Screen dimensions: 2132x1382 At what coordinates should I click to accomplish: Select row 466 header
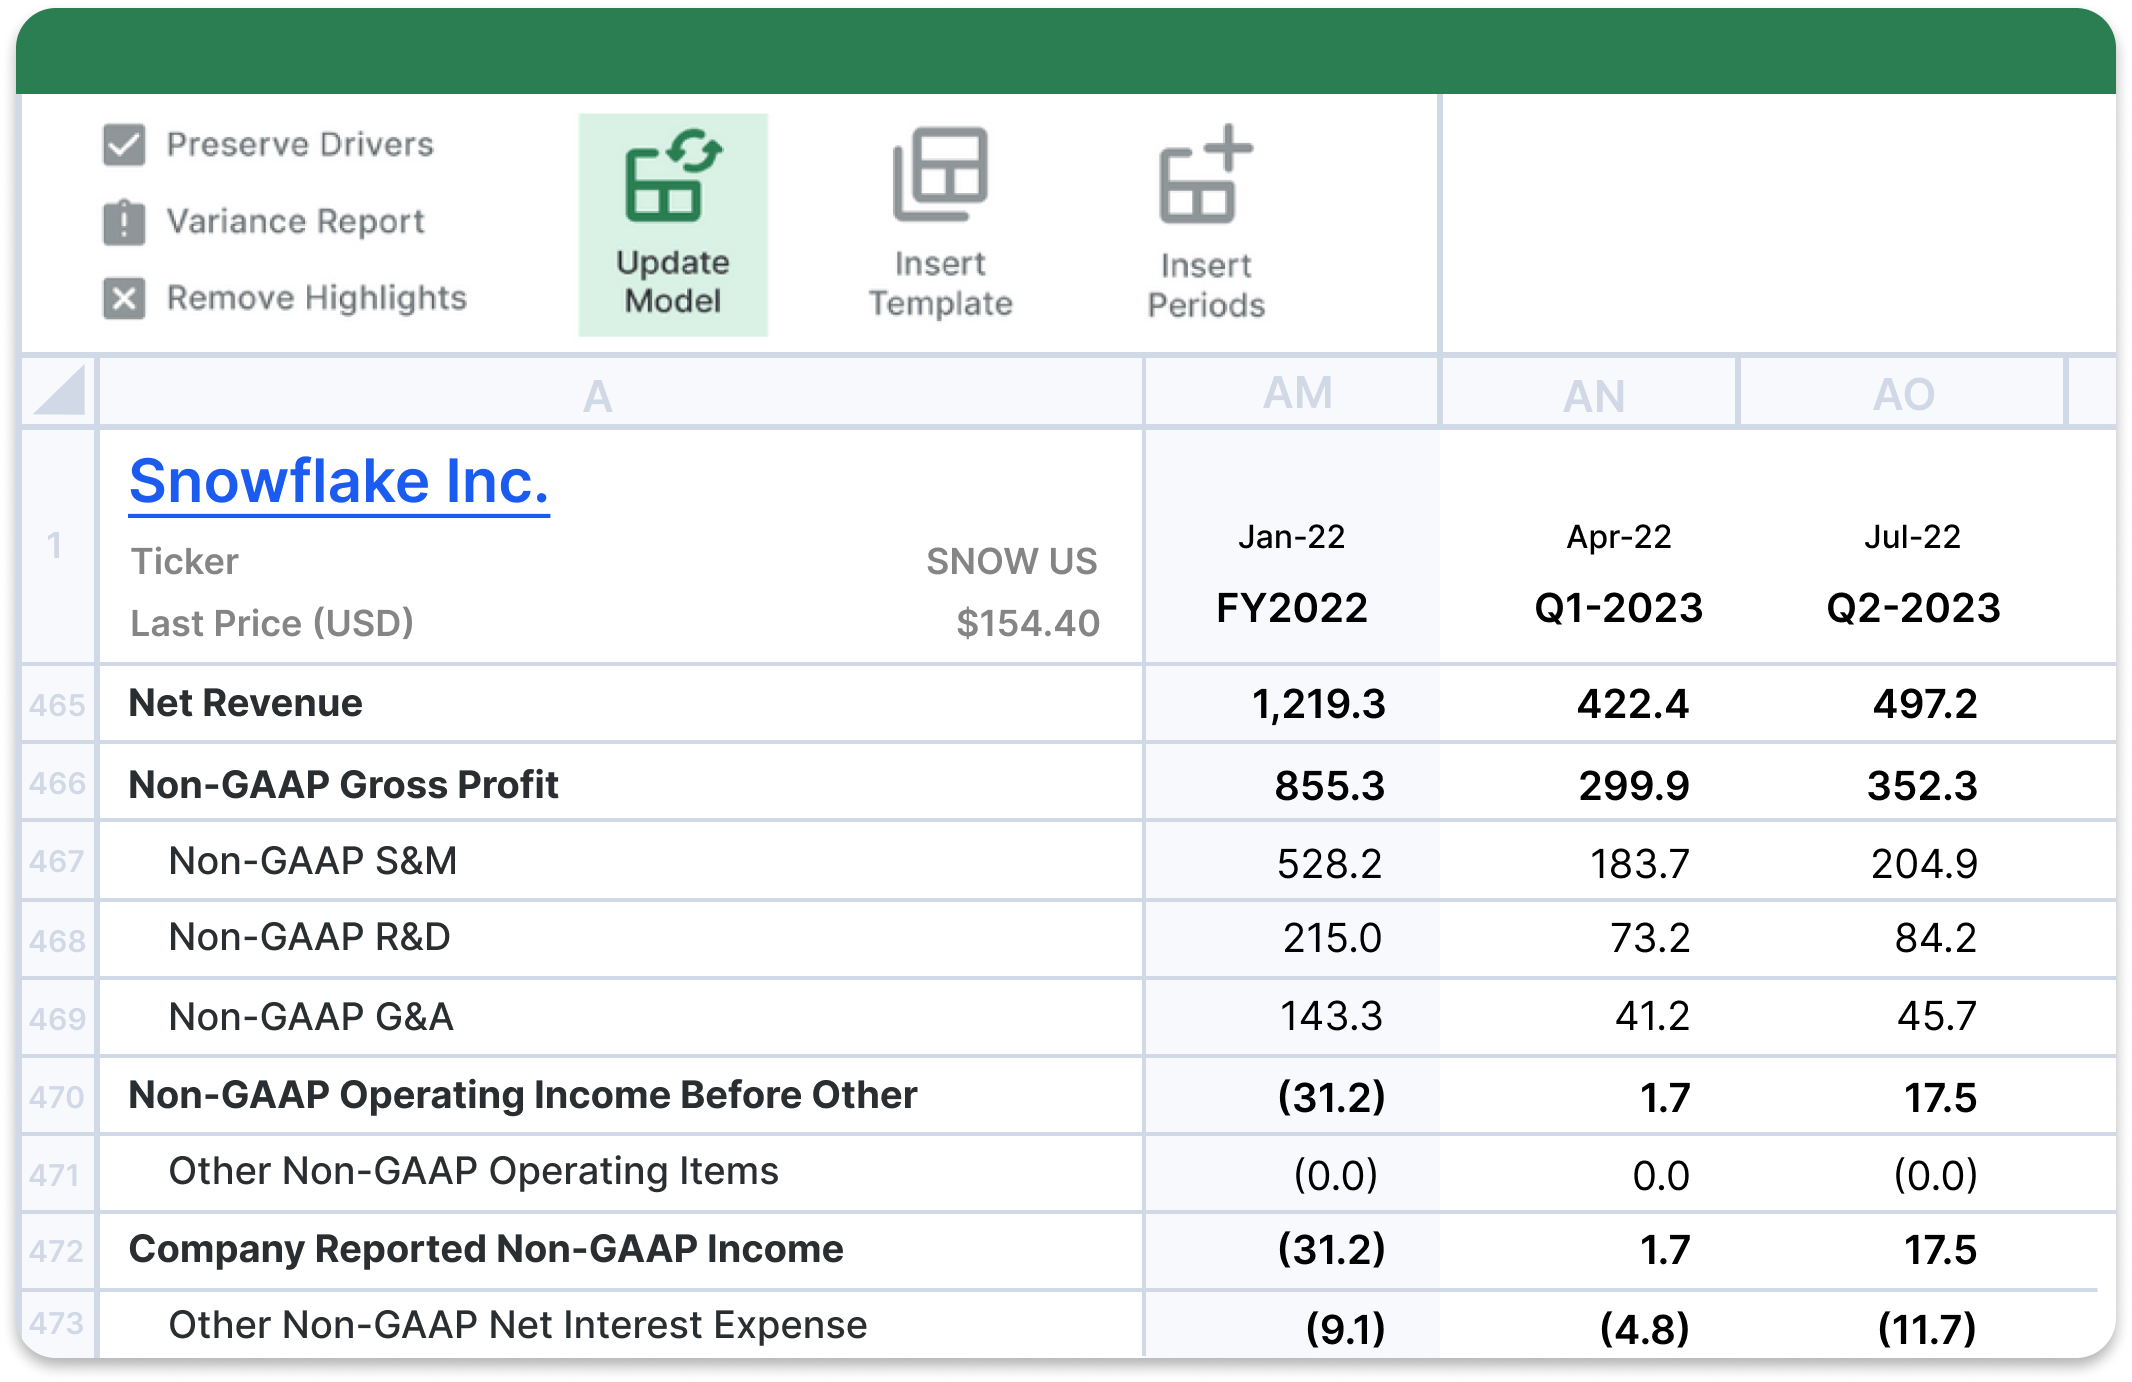point(58,783)
